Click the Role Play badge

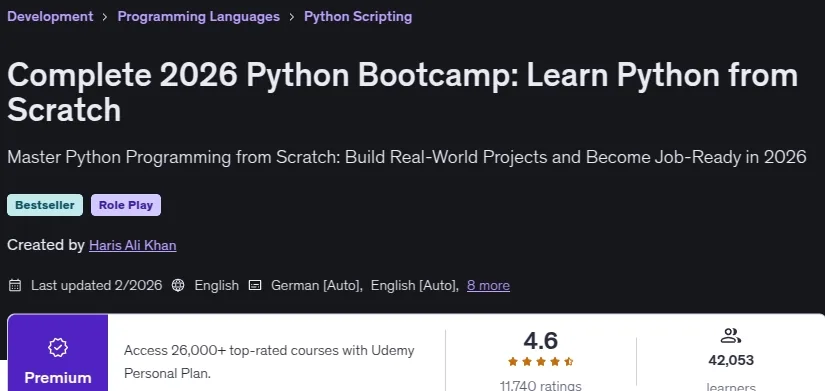point(126,205)
